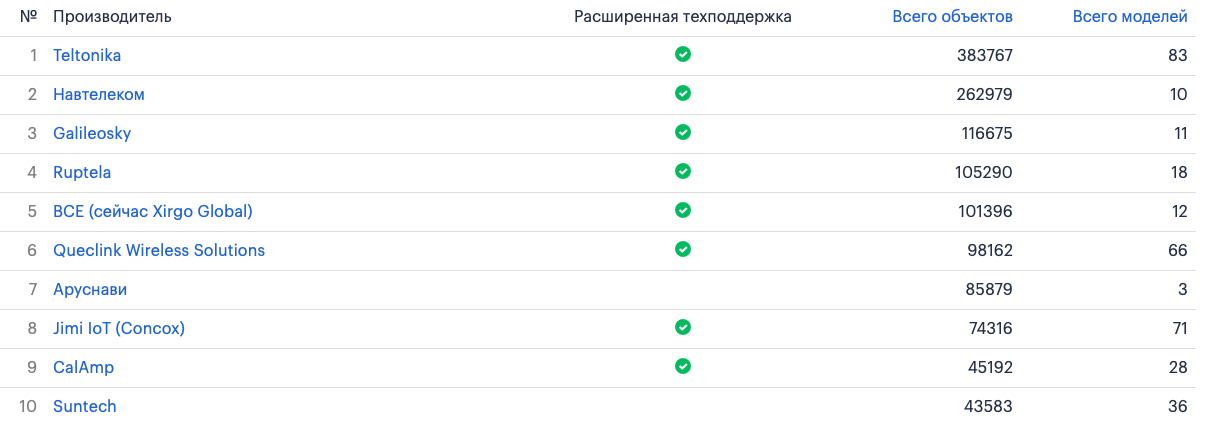Viewport: 1218px width, 426px height.
Task: Click the support checkmark in CalAmp row
Action: [683, 366]
